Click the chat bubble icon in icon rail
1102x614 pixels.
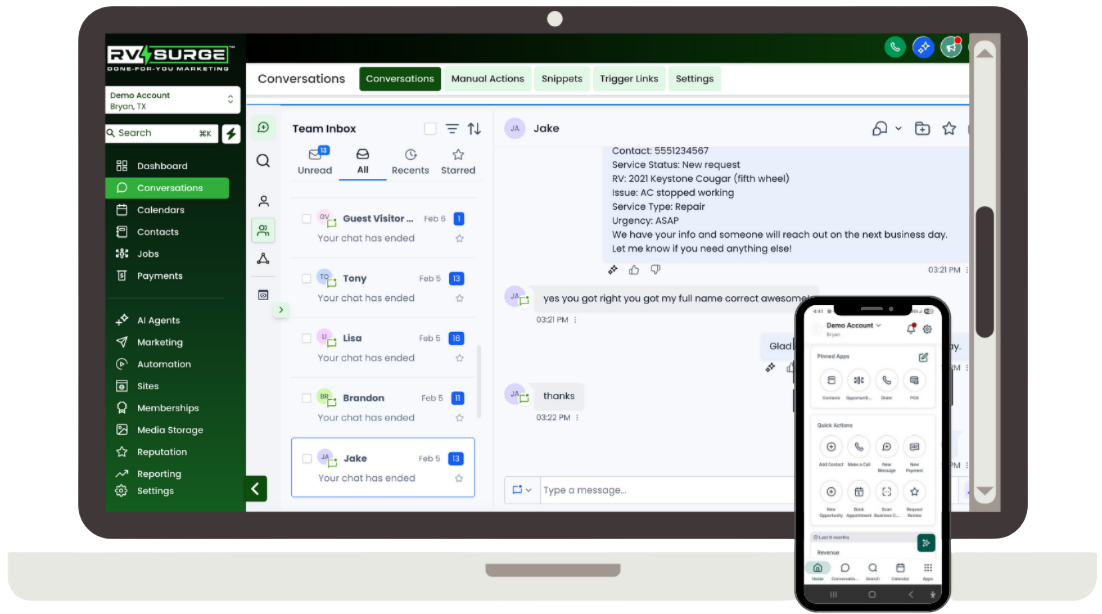coord(263,128)
